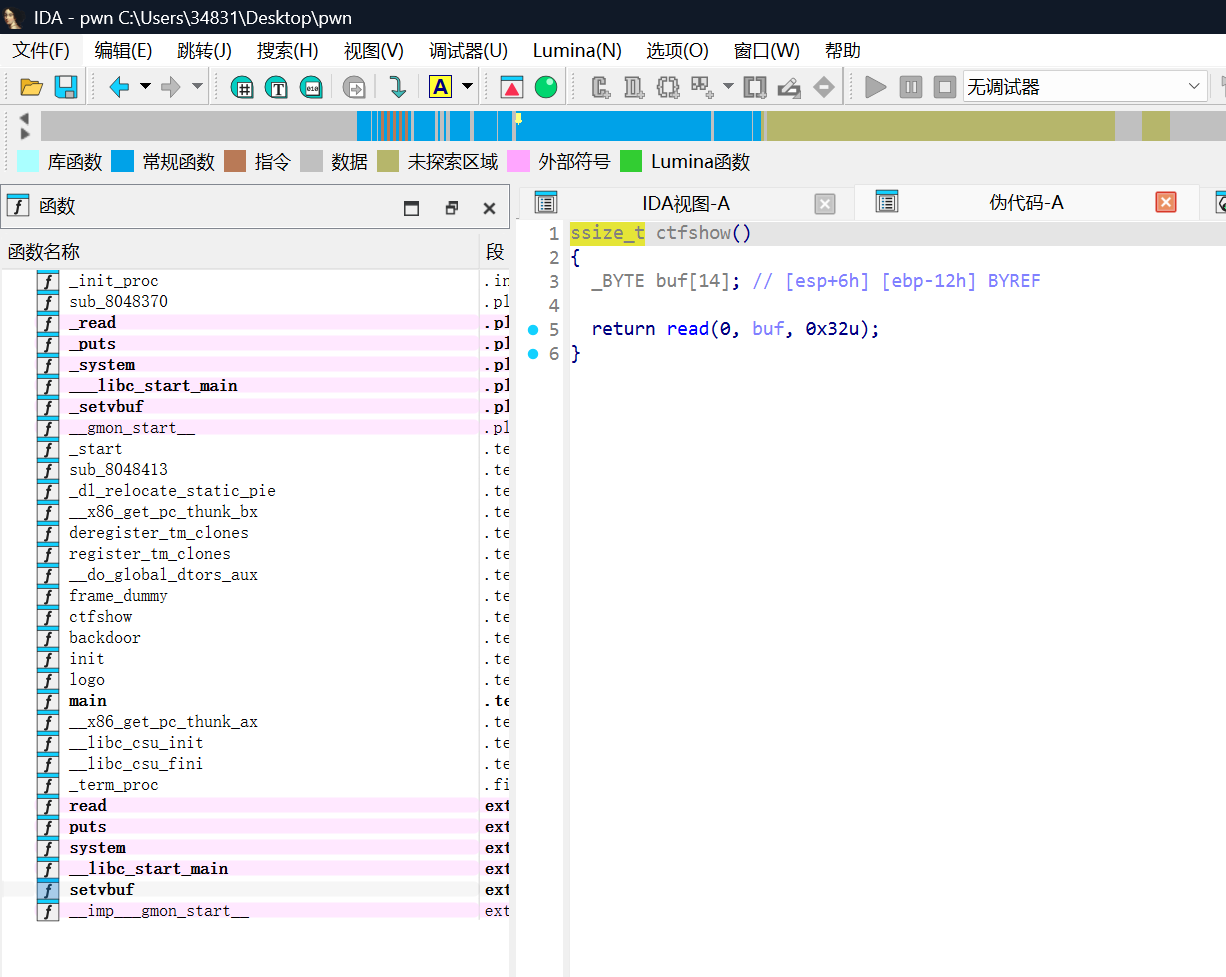Viewport: 1226px width, 977px height.
Task: Click the blue back arrow
Action: click(x=119, y=87)
